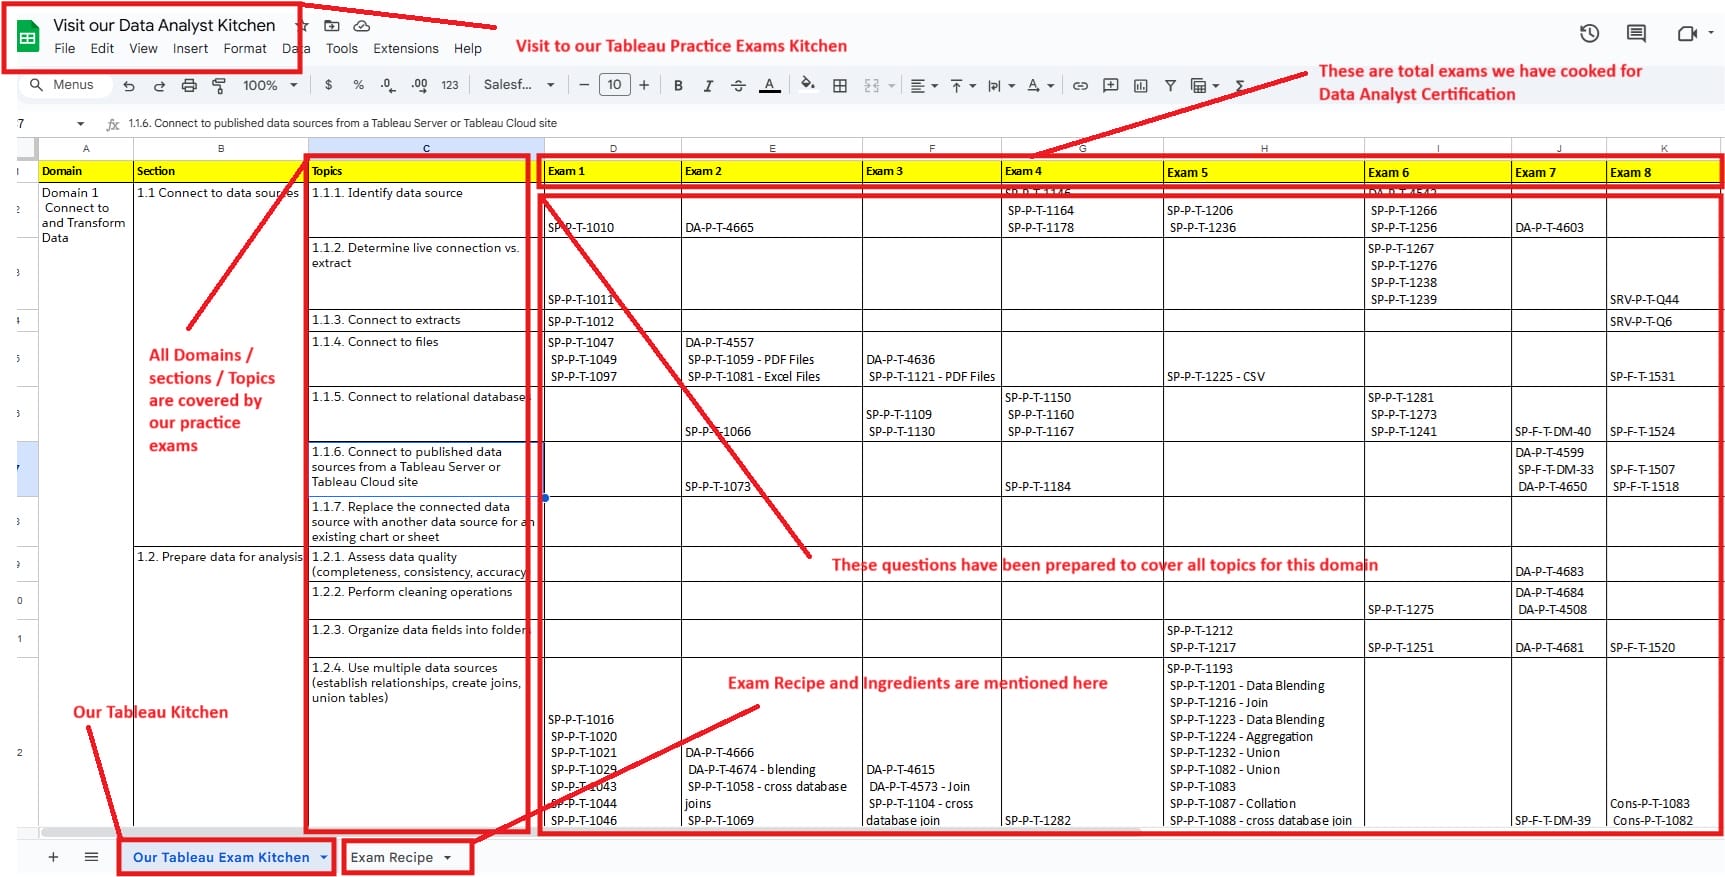Add a new sheet

53,857
